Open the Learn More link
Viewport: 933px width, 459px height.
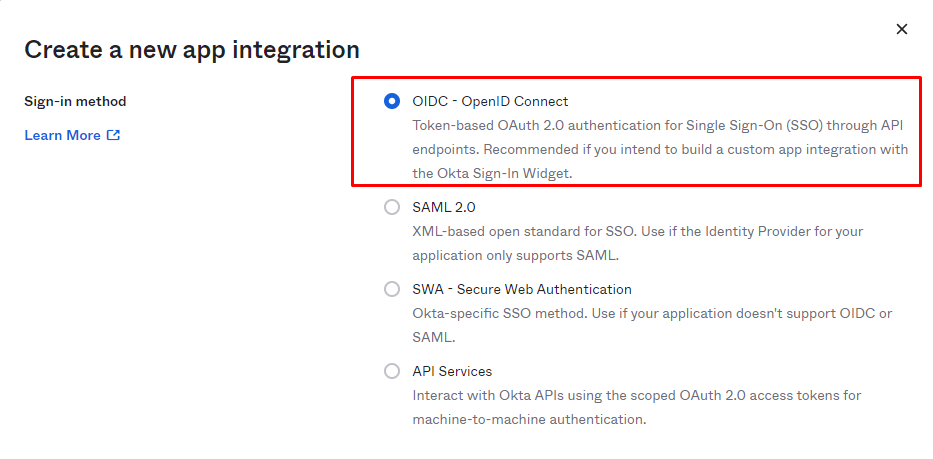(x=72, y=135)
